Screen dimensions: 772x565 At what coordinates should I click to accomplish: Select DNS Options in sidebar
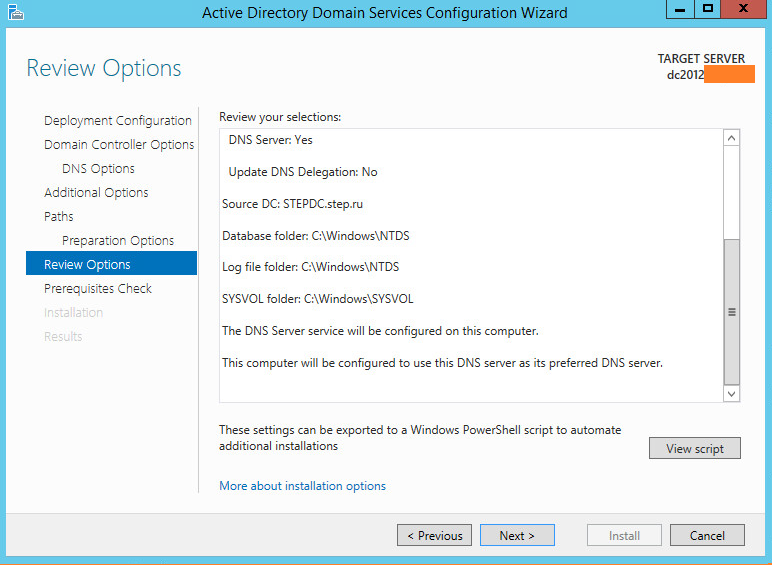coord(98,168)
